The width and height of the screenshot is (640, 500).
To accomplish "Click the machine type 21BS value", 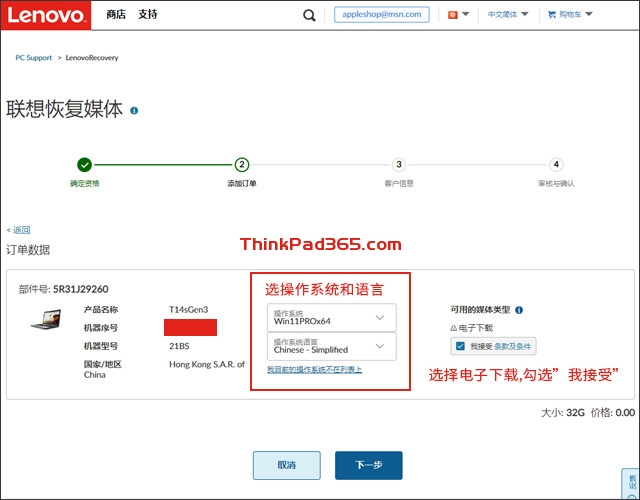I will [x=179, y=346].
